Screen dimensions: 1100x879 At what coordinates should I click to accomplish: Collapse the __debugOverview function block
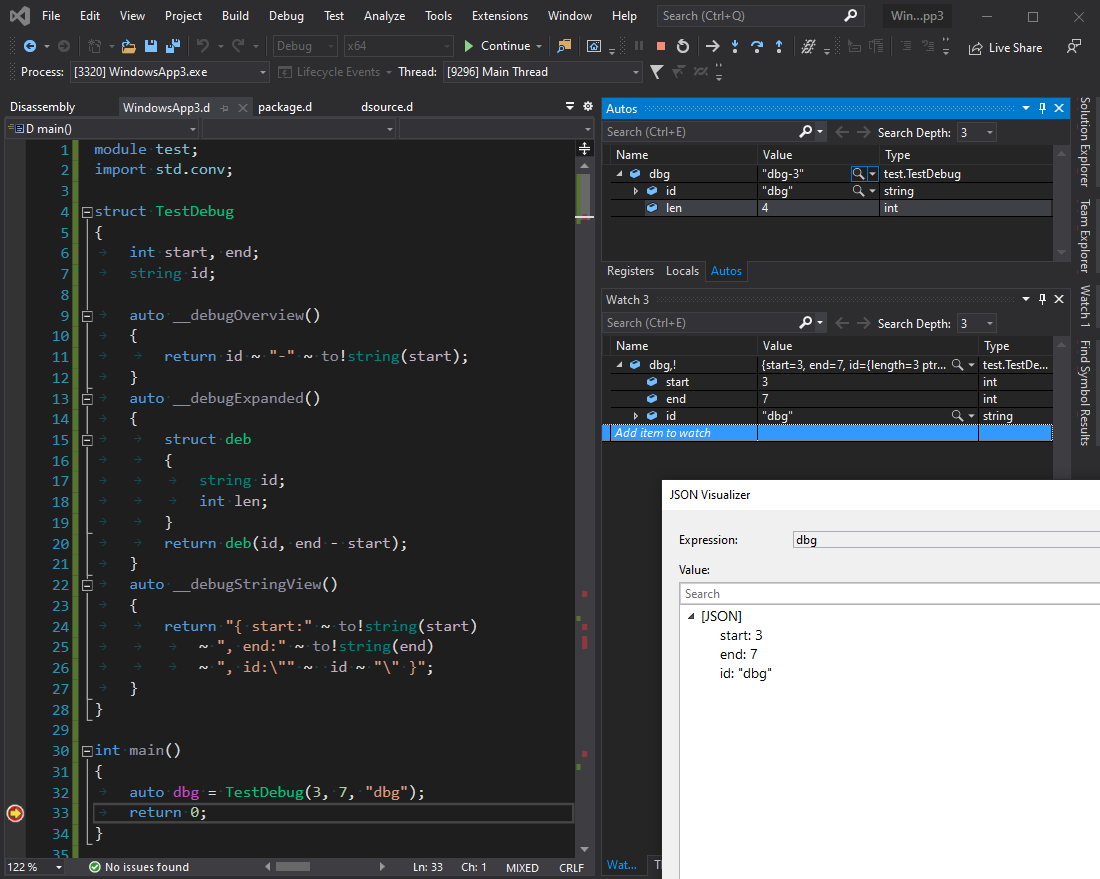click(88, 316)
